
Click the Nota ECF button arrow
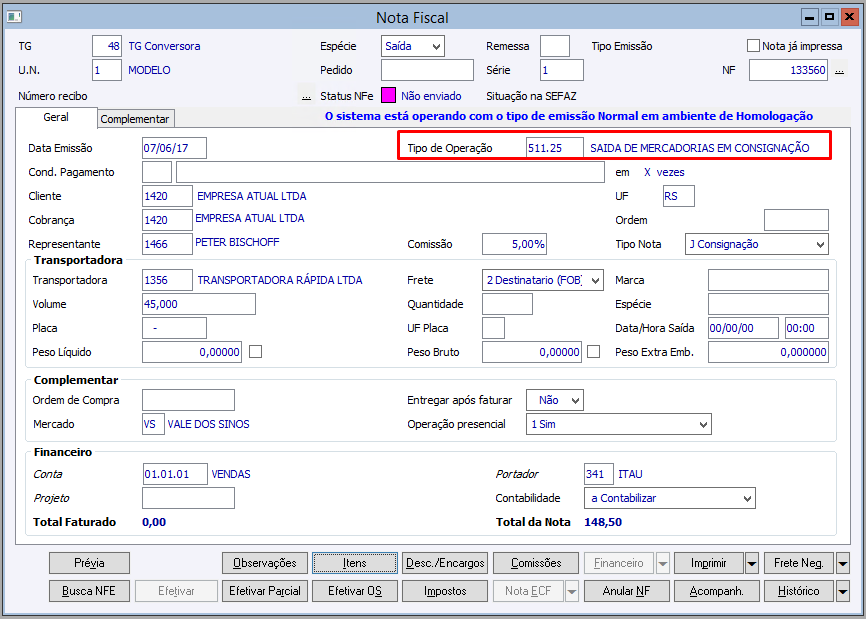572,591
